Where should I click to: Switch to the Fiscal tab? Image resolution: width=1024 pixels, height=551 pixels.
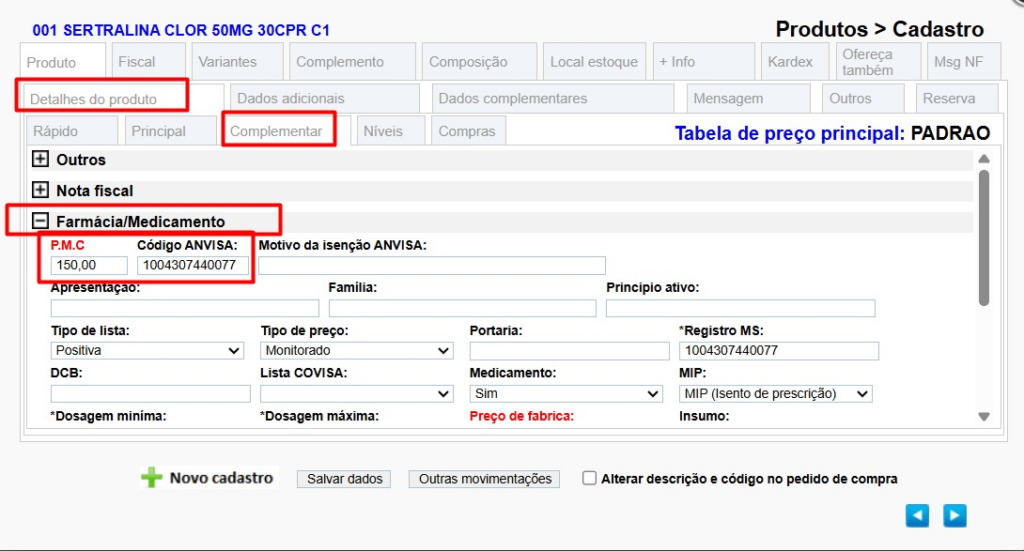click(x=149, y=61)
